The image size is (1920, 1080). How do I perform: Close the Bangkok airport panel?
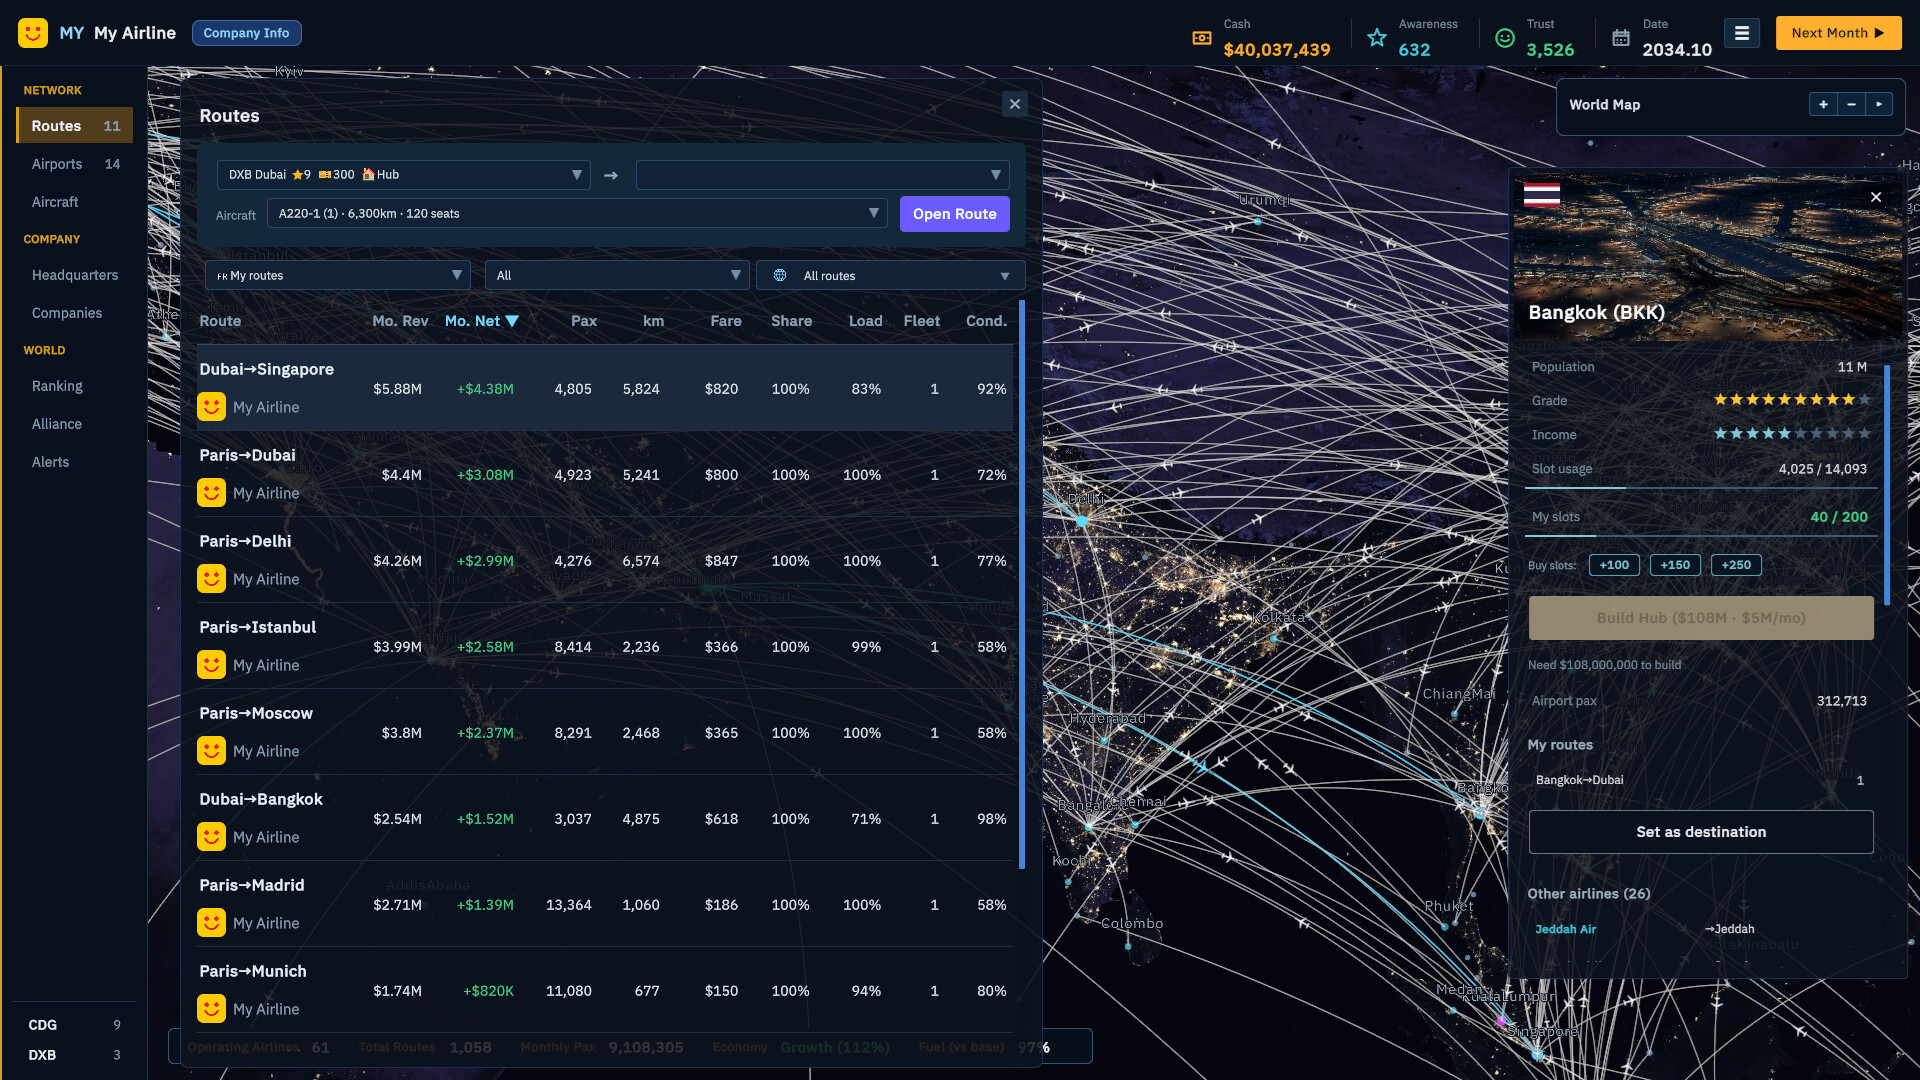pos(1876,197)
